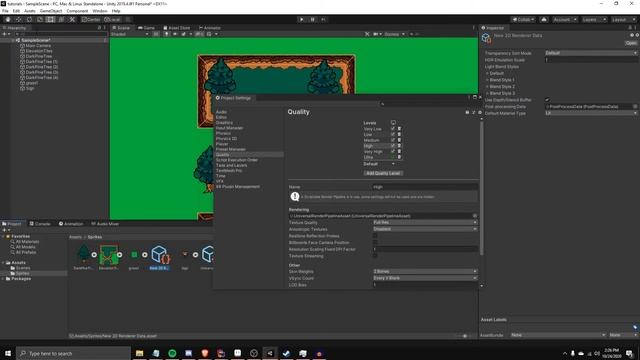This screenshot has width=640, height=360.
Task: Open the Window menu
Action: [100, 11]
